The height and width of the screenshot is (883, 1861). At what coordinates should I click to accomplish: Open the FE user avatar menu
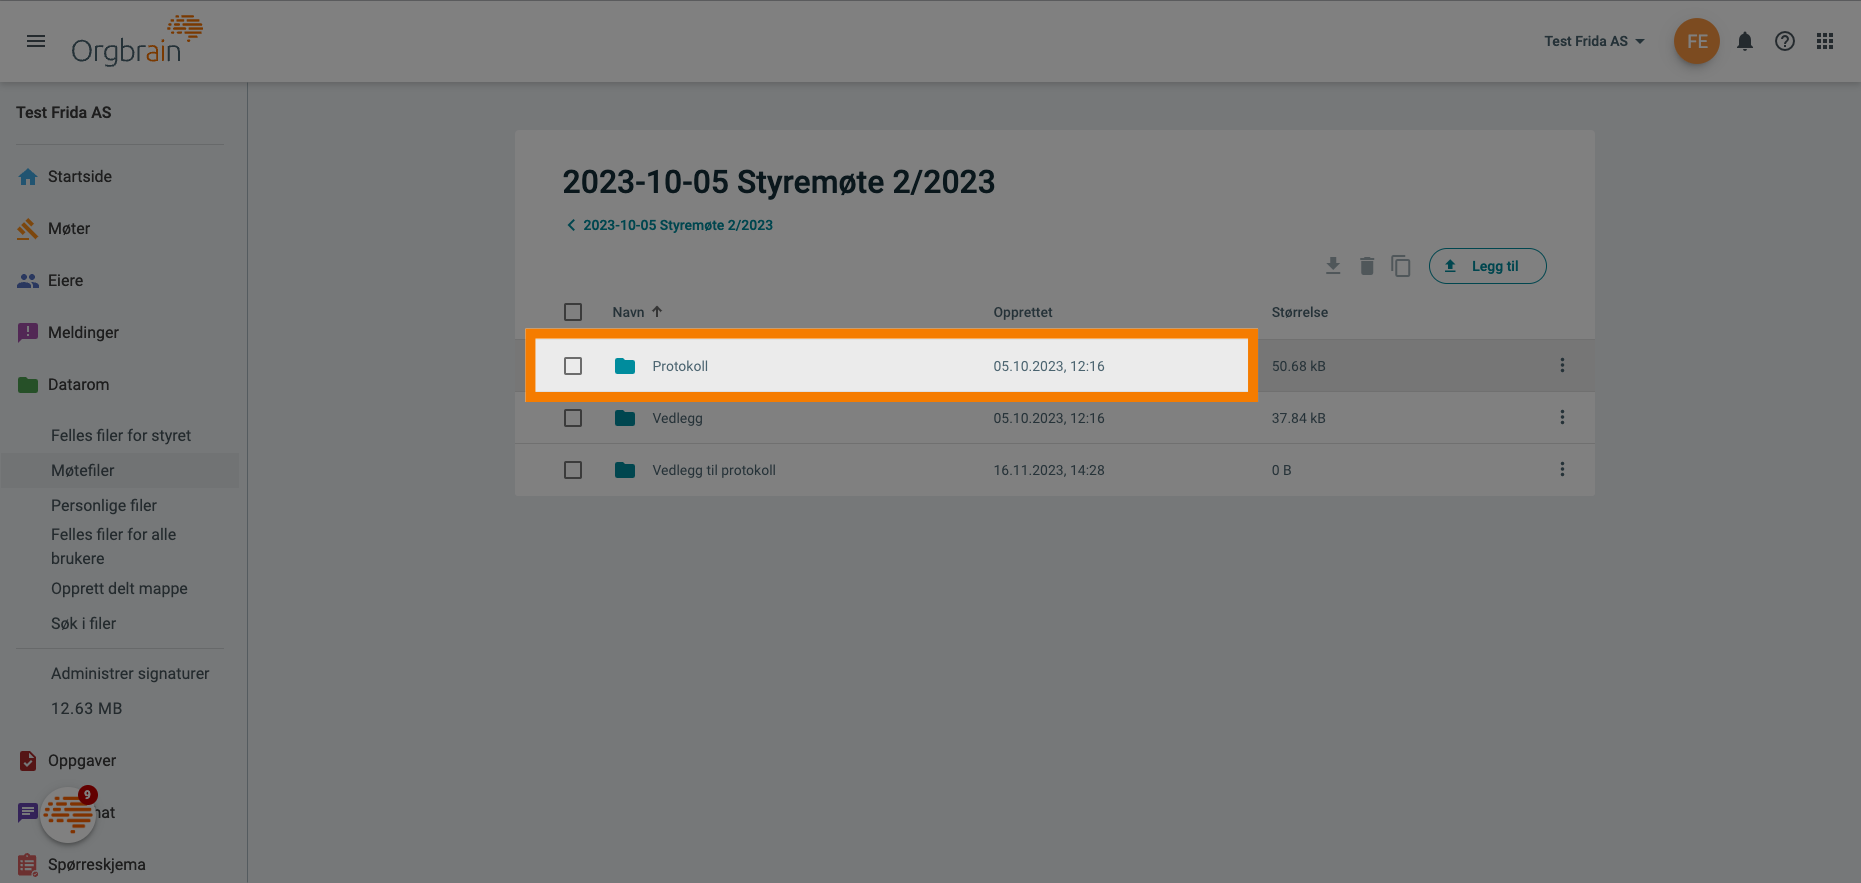point(1696,41)
